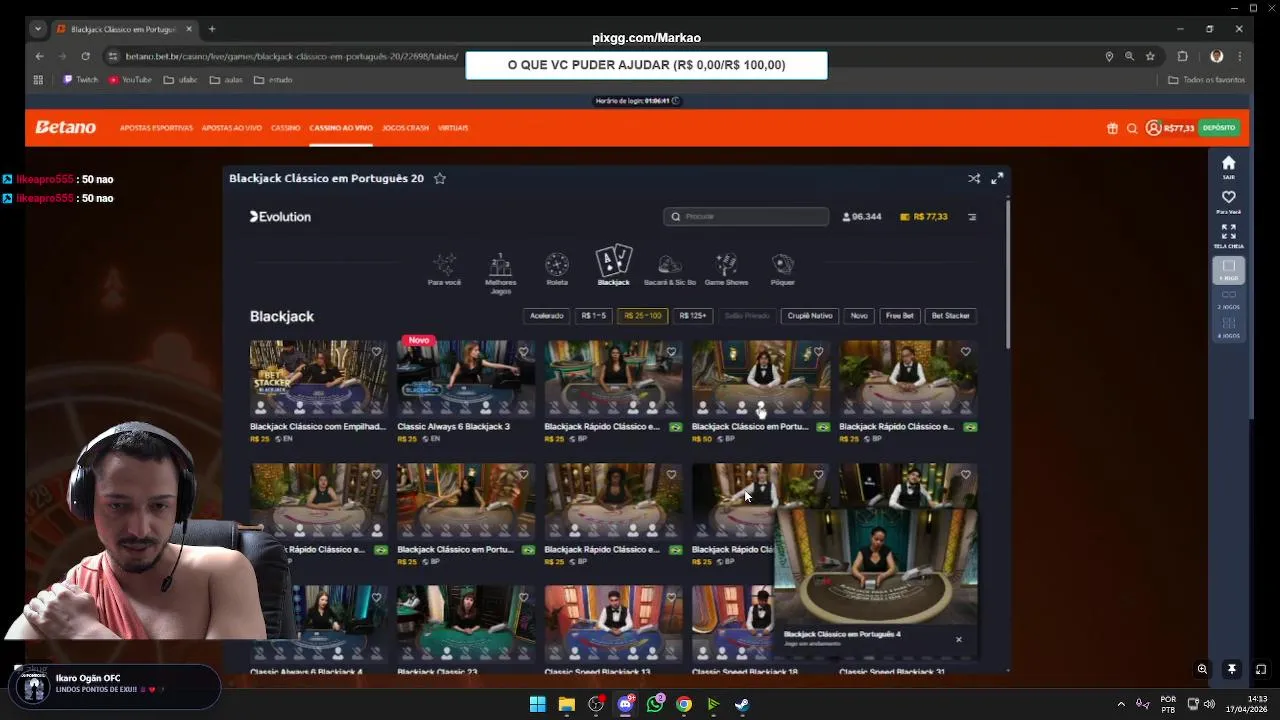The height and width of the screenshot is (720, 1280).
Task: Toggle the R$ 1–5 filter
Action: [x=594, y=316]
